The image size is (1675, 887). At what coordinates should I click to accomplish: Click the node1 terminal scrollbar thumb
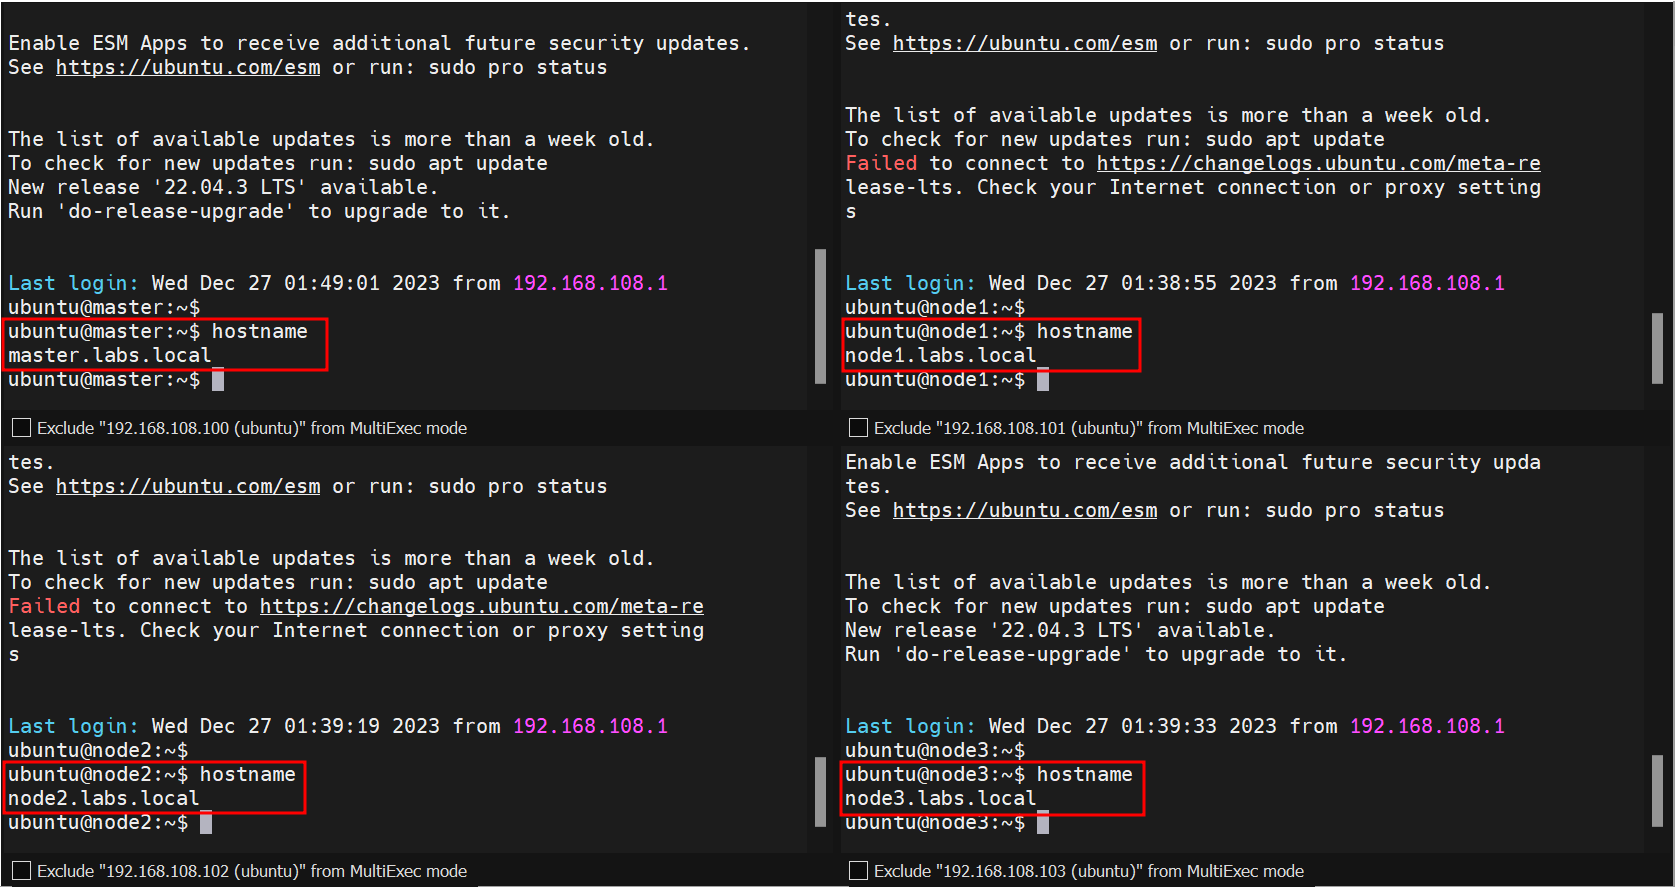point(1657,348)
